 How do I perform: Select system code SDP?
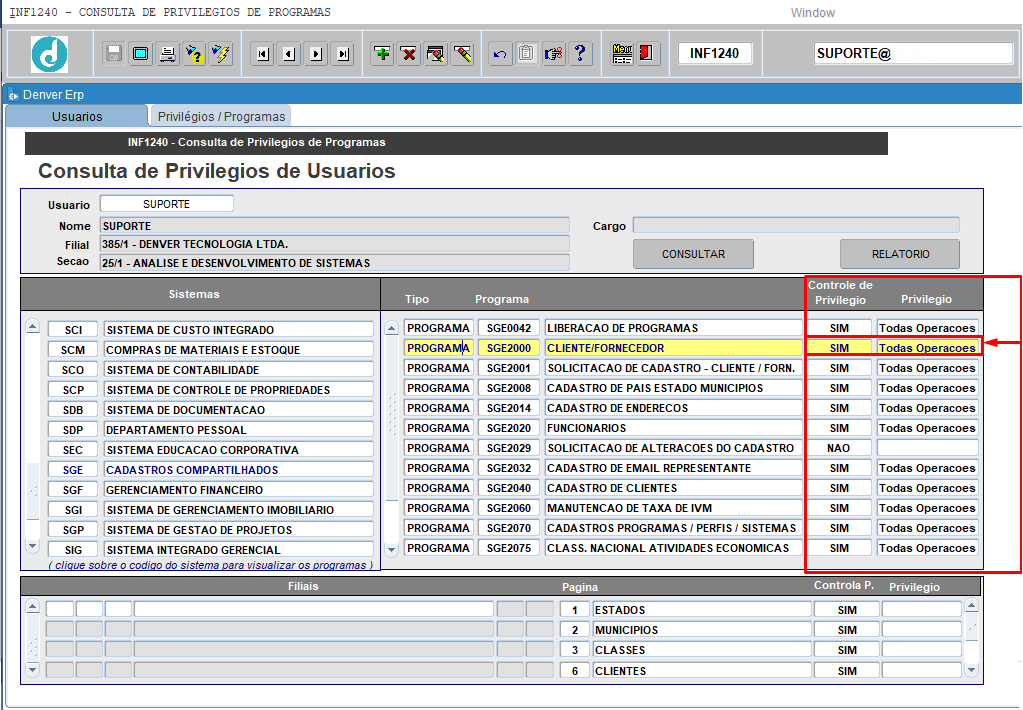pos(73,430)
